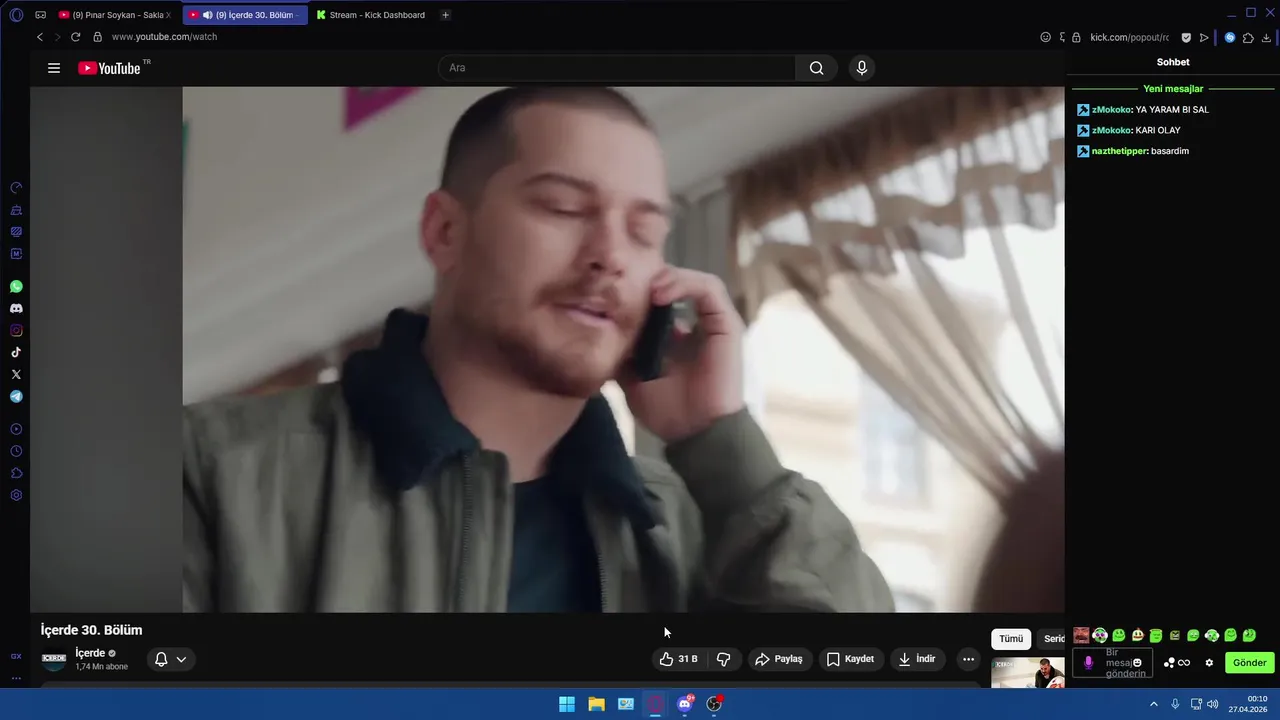Open WhatsApp in the Opera sidebar
The height and width of the screenshot is (720, 1280).
click(x=16, y=287)
